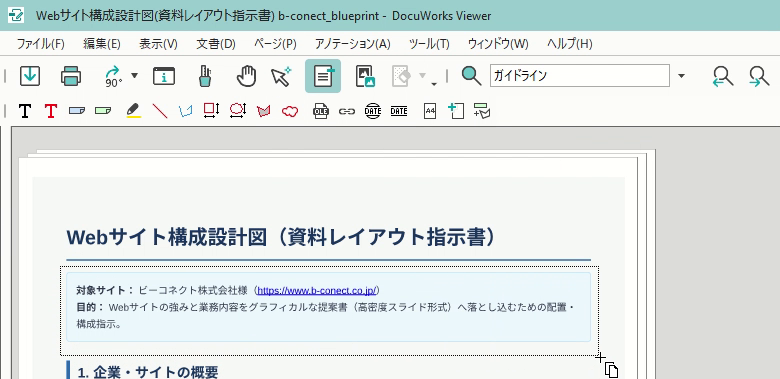Click the section heading 1. 企業・サイトの概要
The height and width of the screenshot is (379, 780).
(148, 372)
